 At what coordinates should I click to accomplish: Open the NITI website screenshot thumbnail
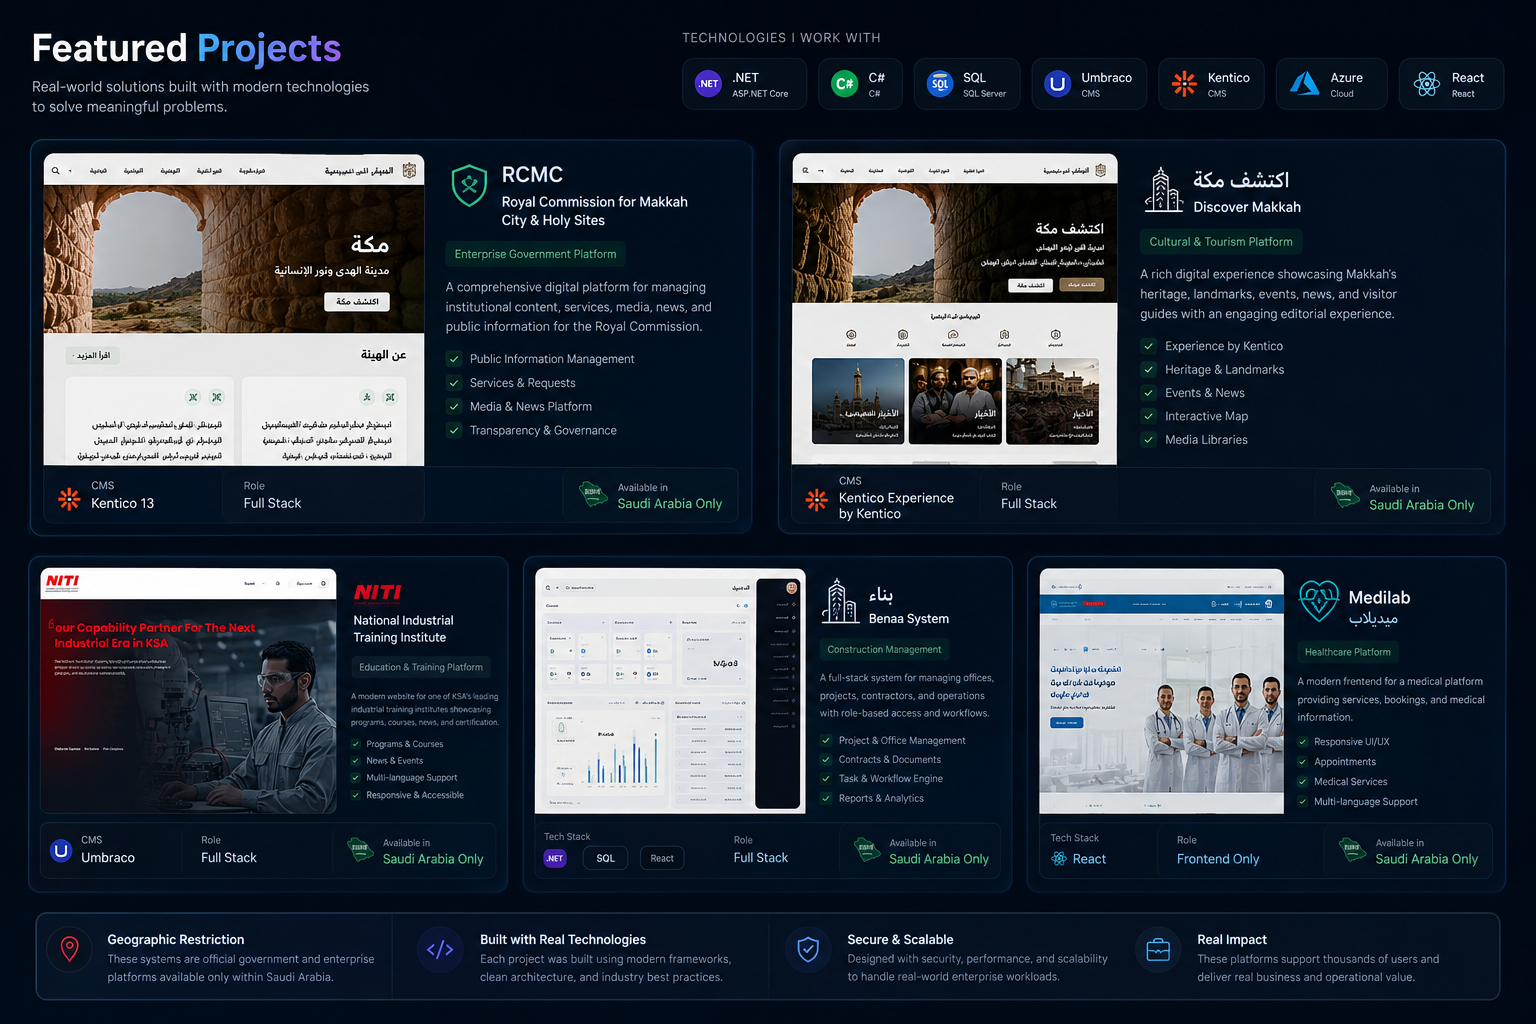189,691
